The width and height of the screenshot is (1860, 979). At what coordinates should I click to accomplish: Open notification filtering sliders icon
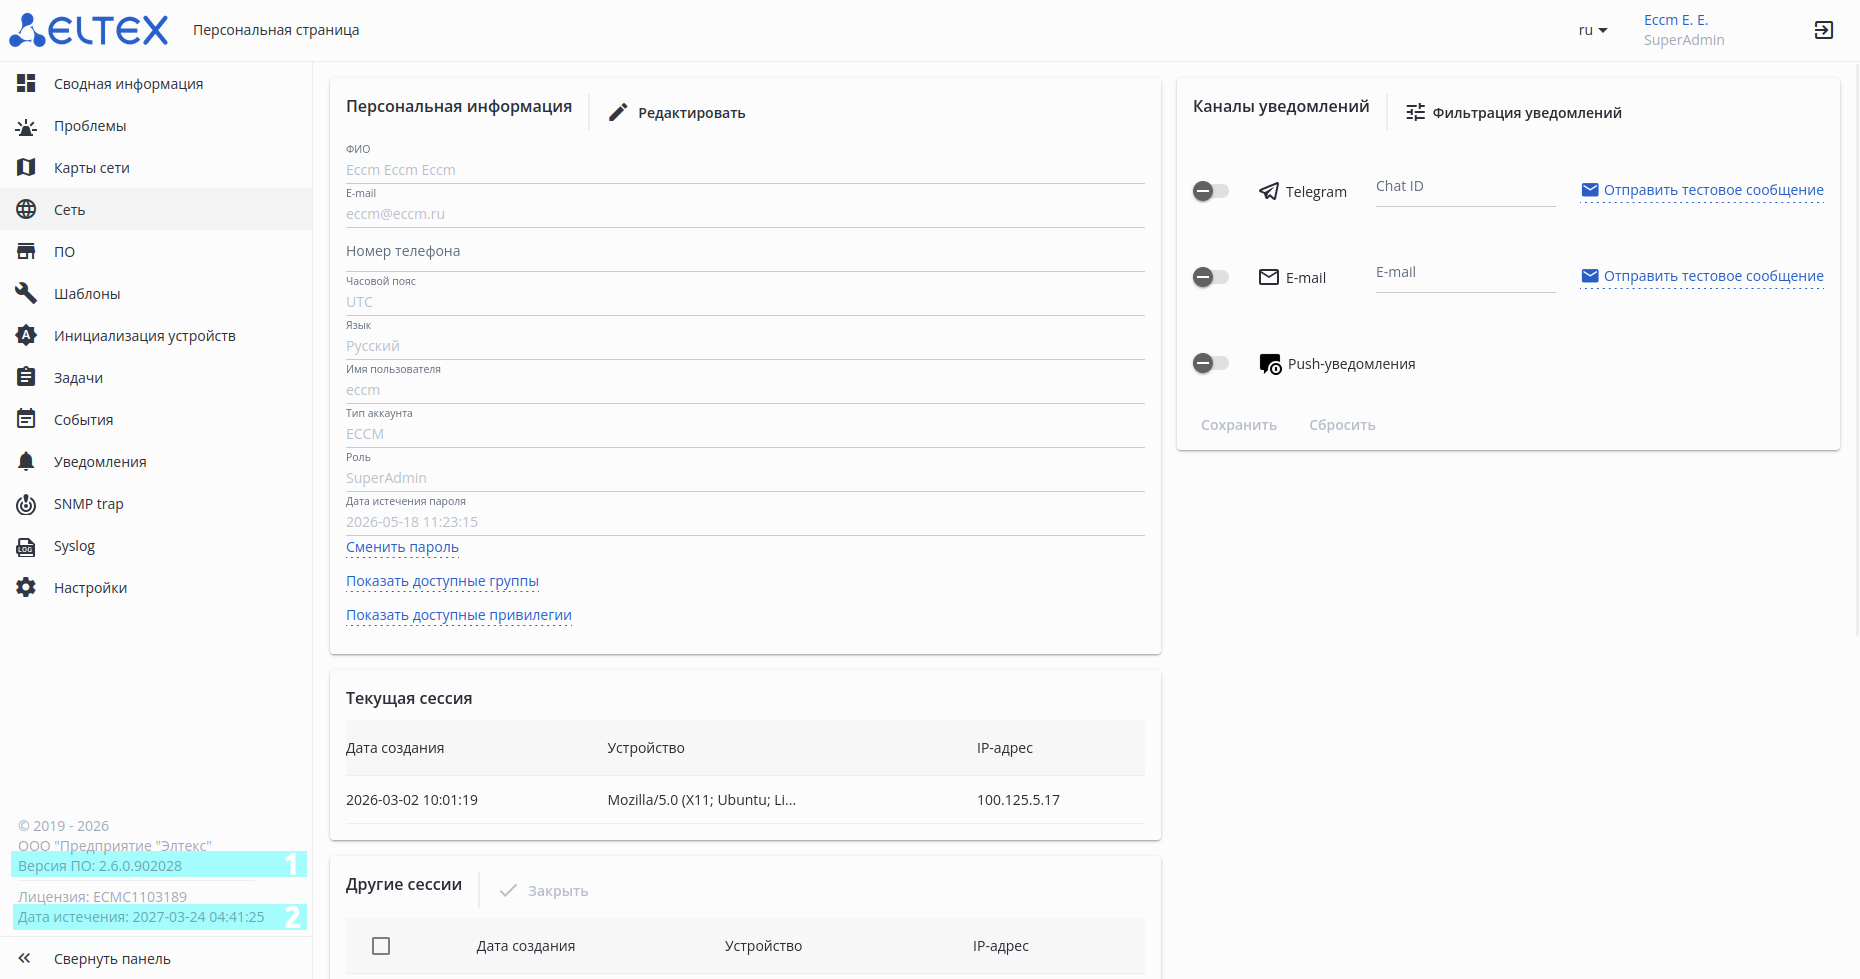tap(1415, 113)
